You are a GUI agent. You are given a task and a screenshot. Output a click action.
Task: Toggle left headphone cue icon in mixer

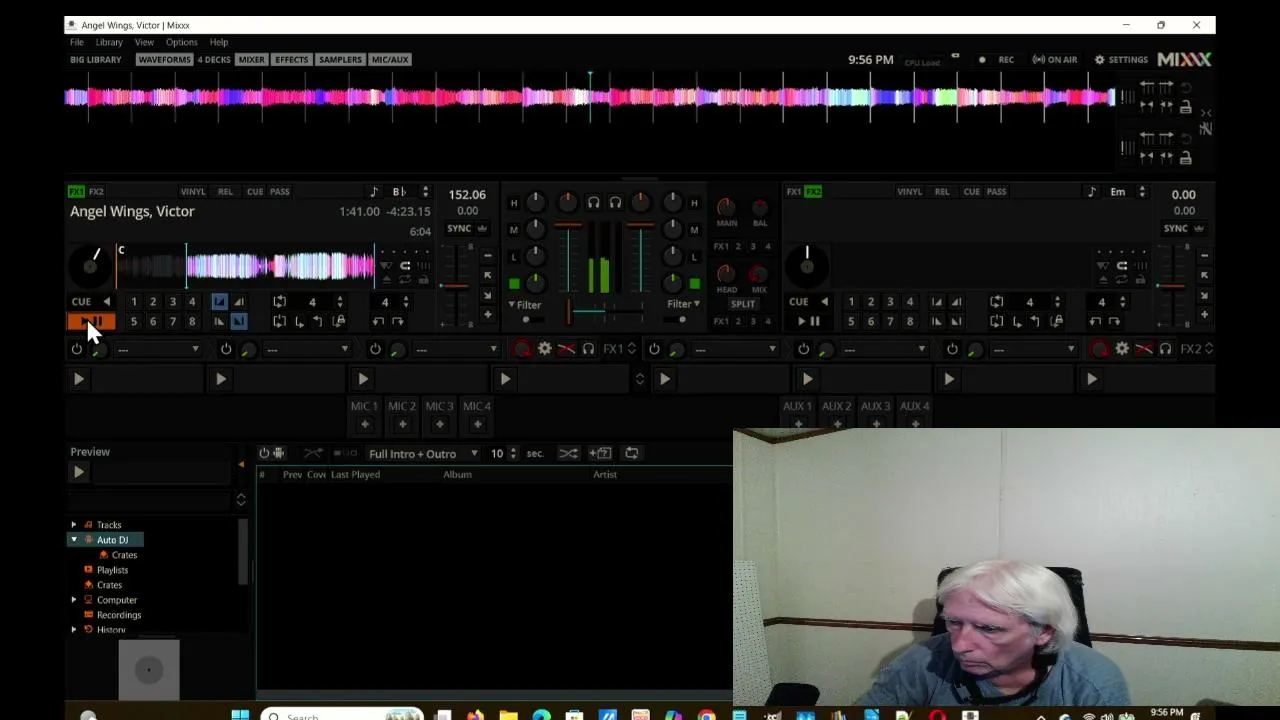[x=593, y=203]
